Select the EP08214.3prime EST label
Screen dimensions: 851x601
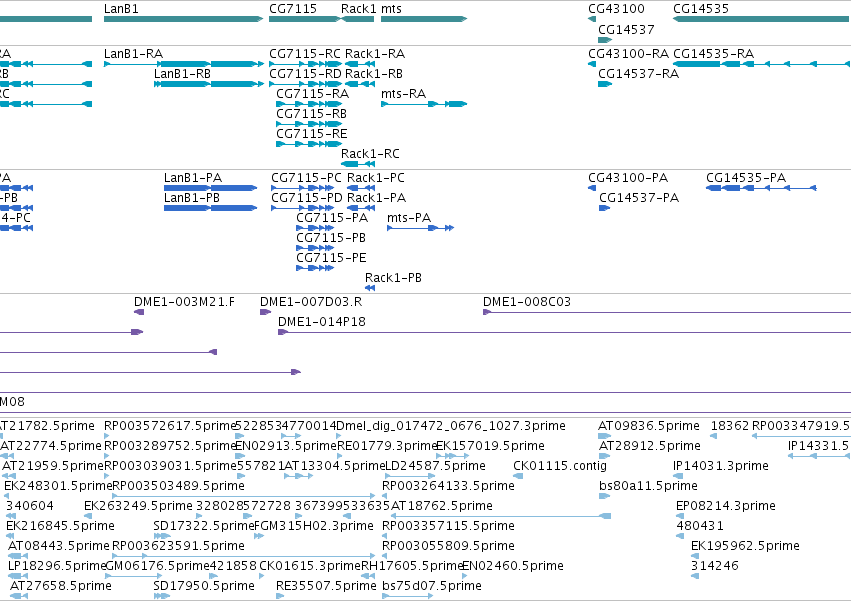[x=726, y=507]
